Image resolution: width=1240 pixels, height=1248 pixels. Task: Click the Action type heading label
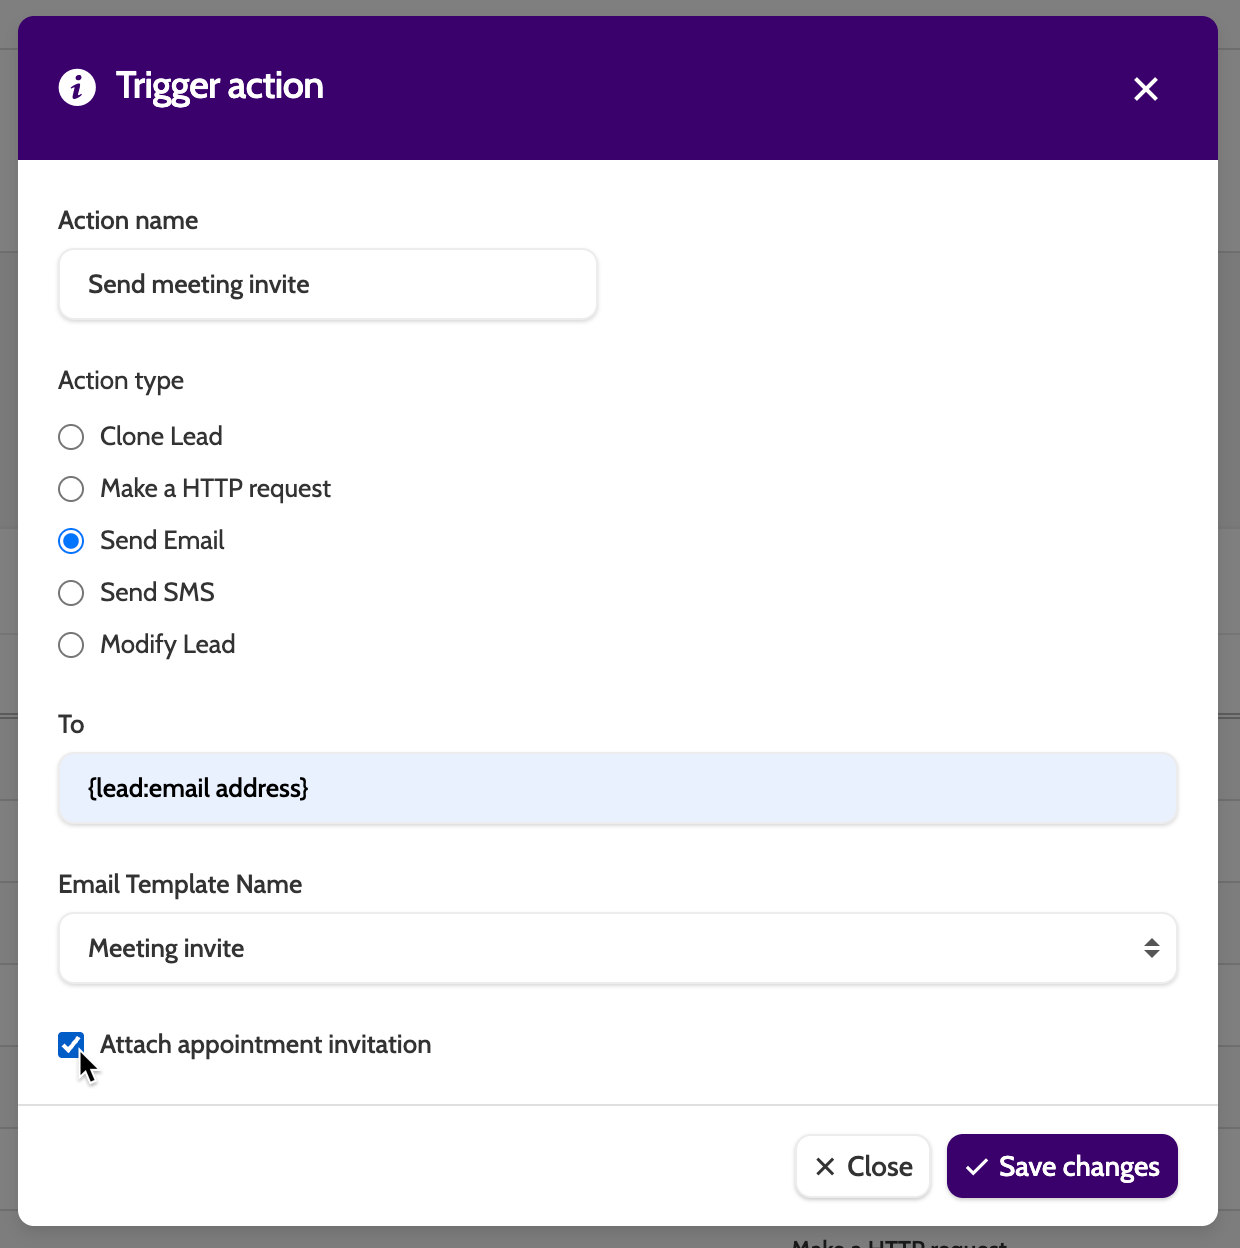click(121, 380)
